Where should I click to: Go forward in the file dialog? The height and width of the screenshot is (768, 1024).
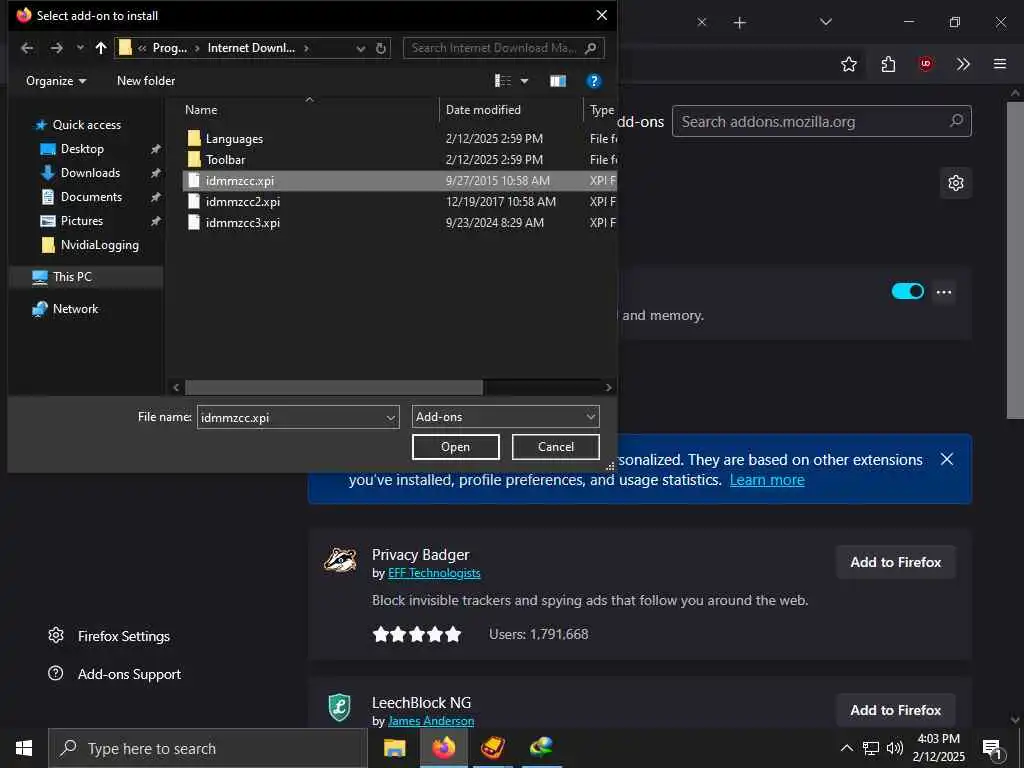[57, 48]
